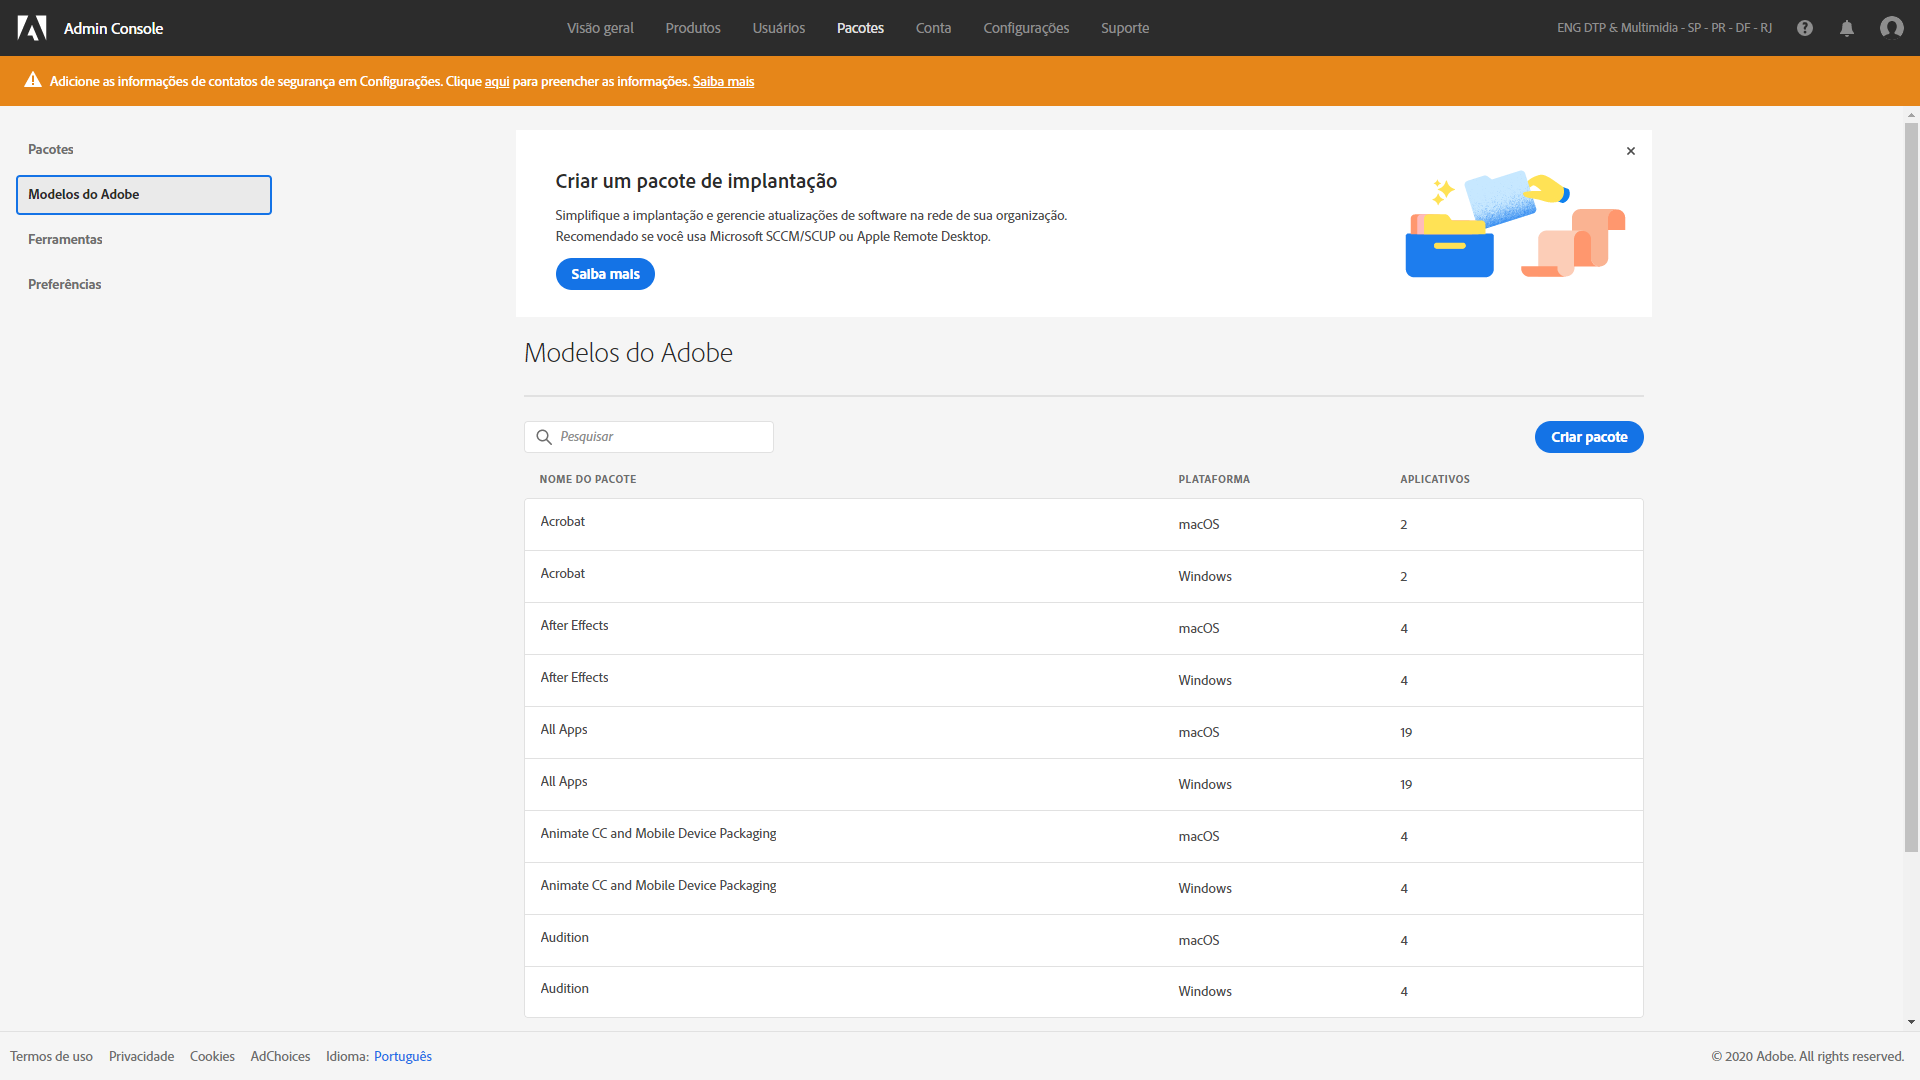This screenshot has width=1920, height=1080.
Task: Select the All Apps macOS row
Action: tap(1084, 733)
